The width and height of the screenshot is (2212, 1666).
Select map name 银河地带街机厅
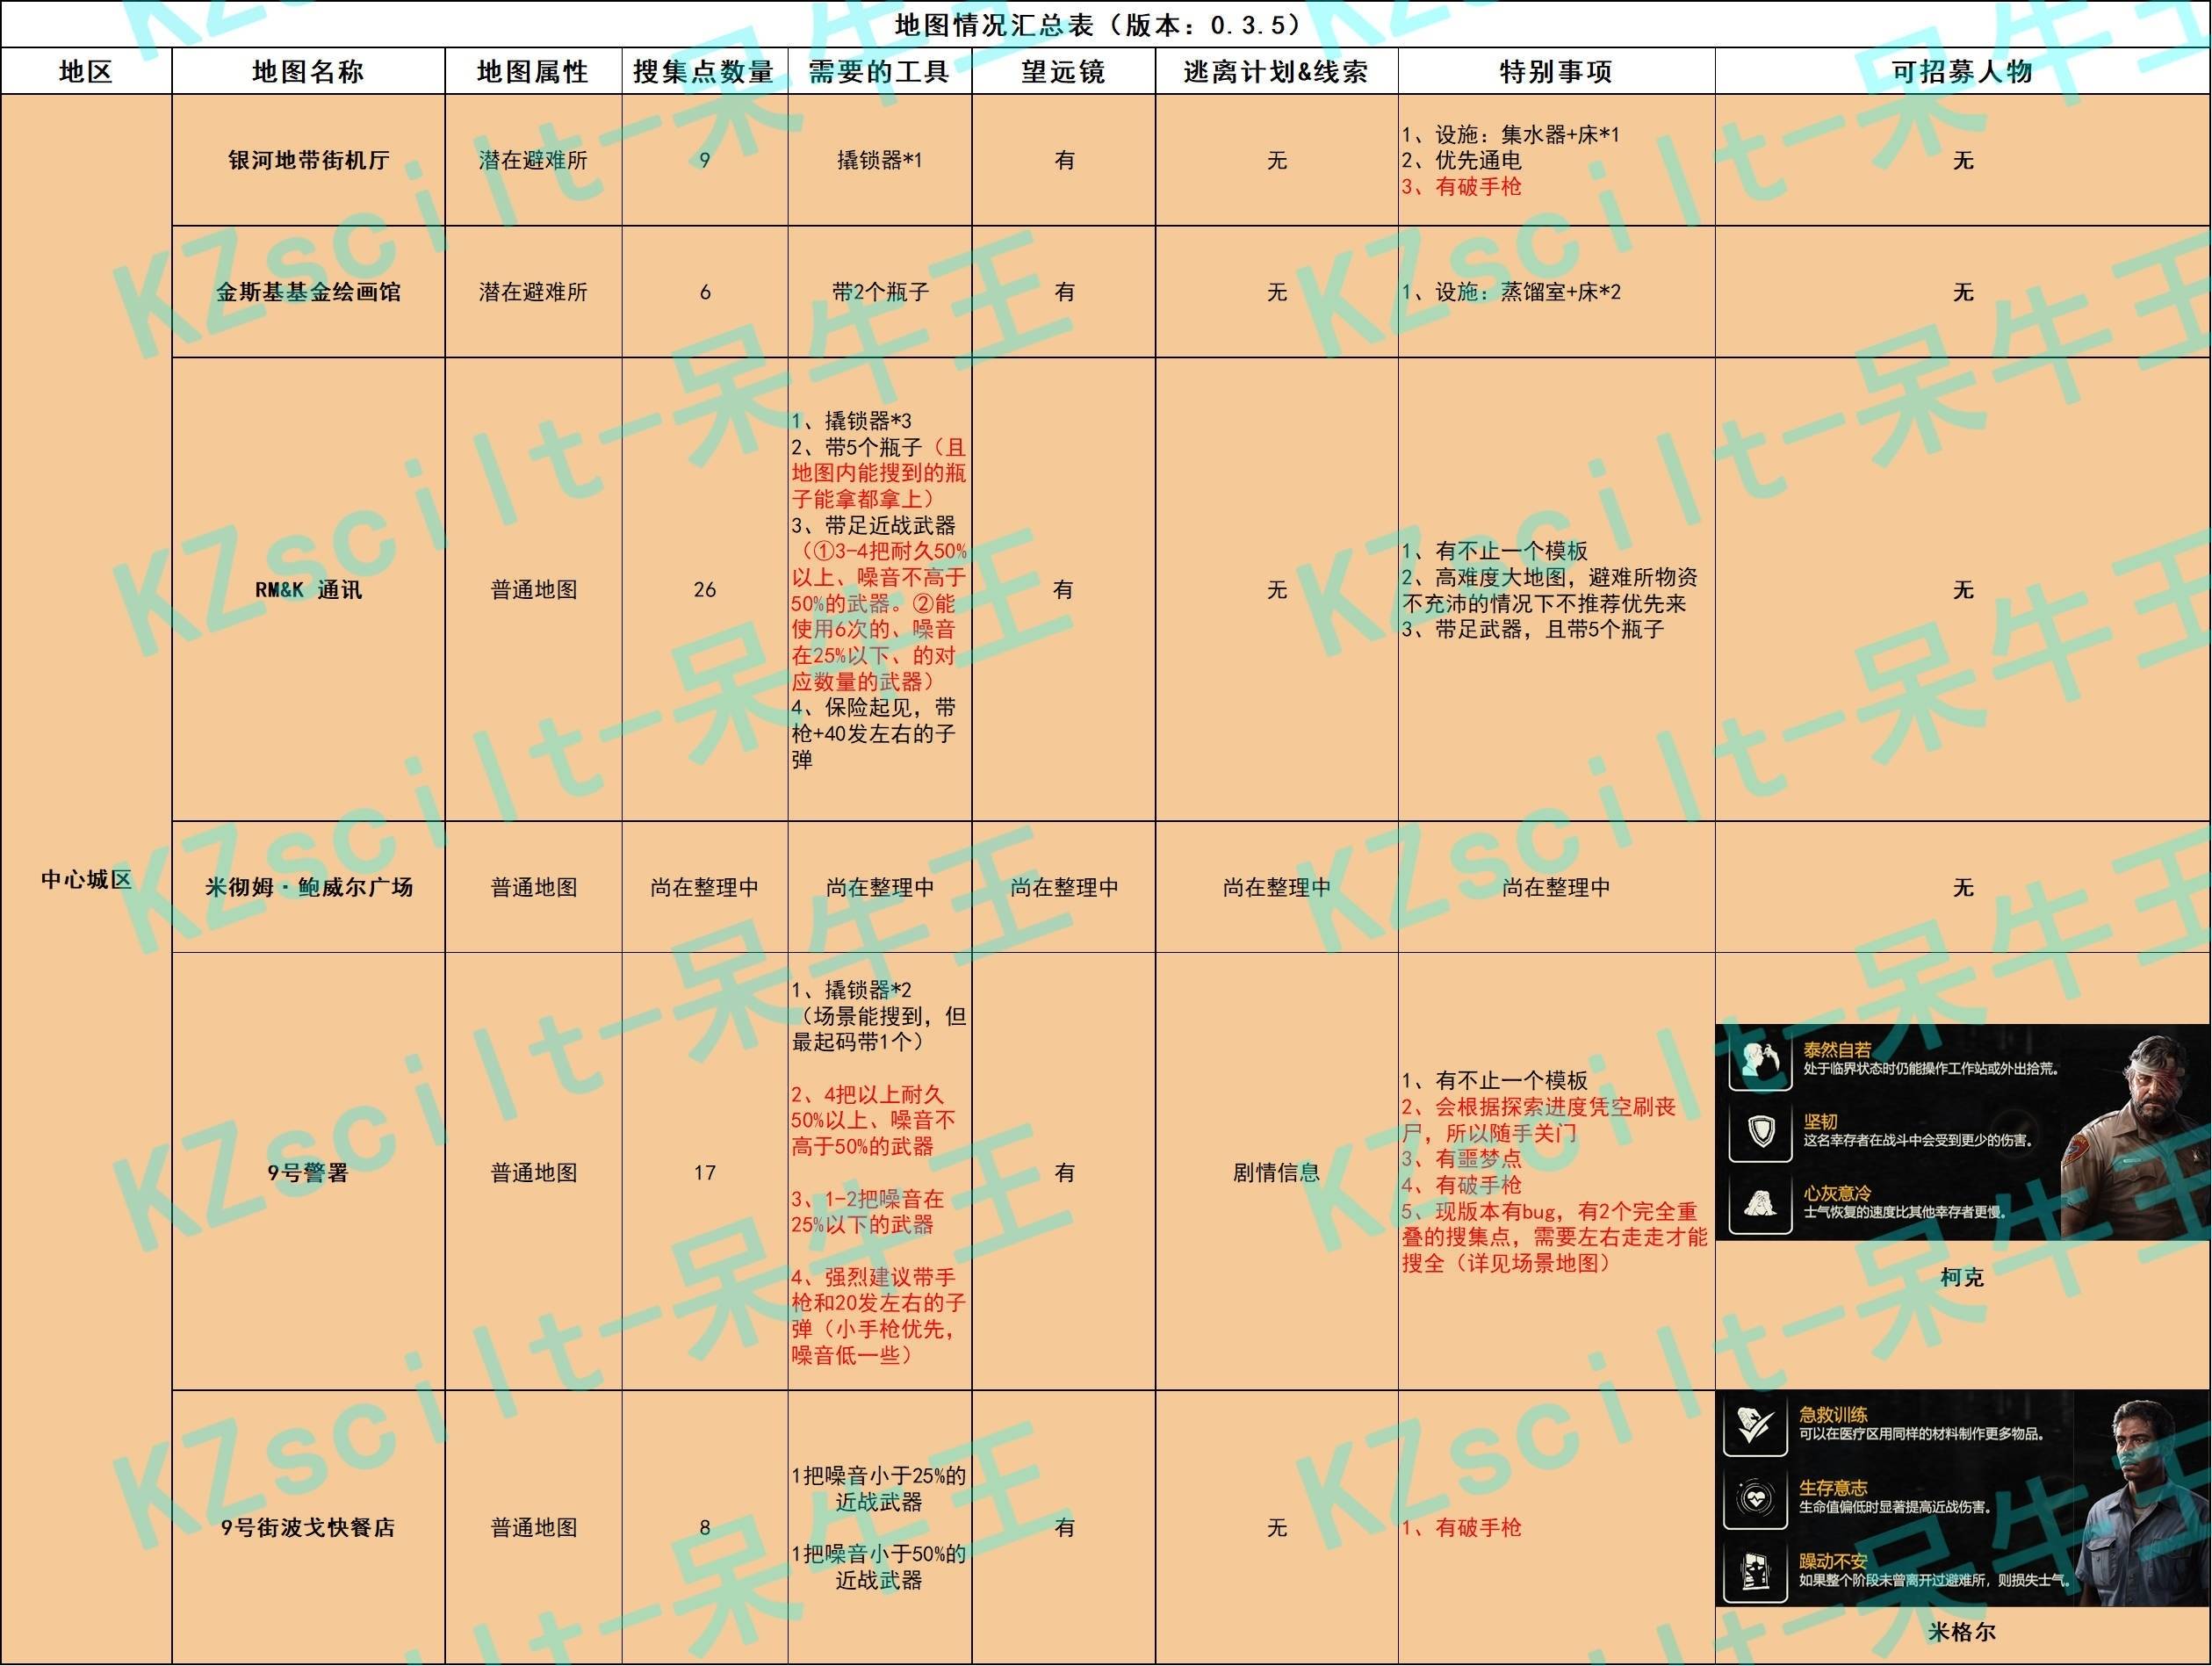(308, 160)
